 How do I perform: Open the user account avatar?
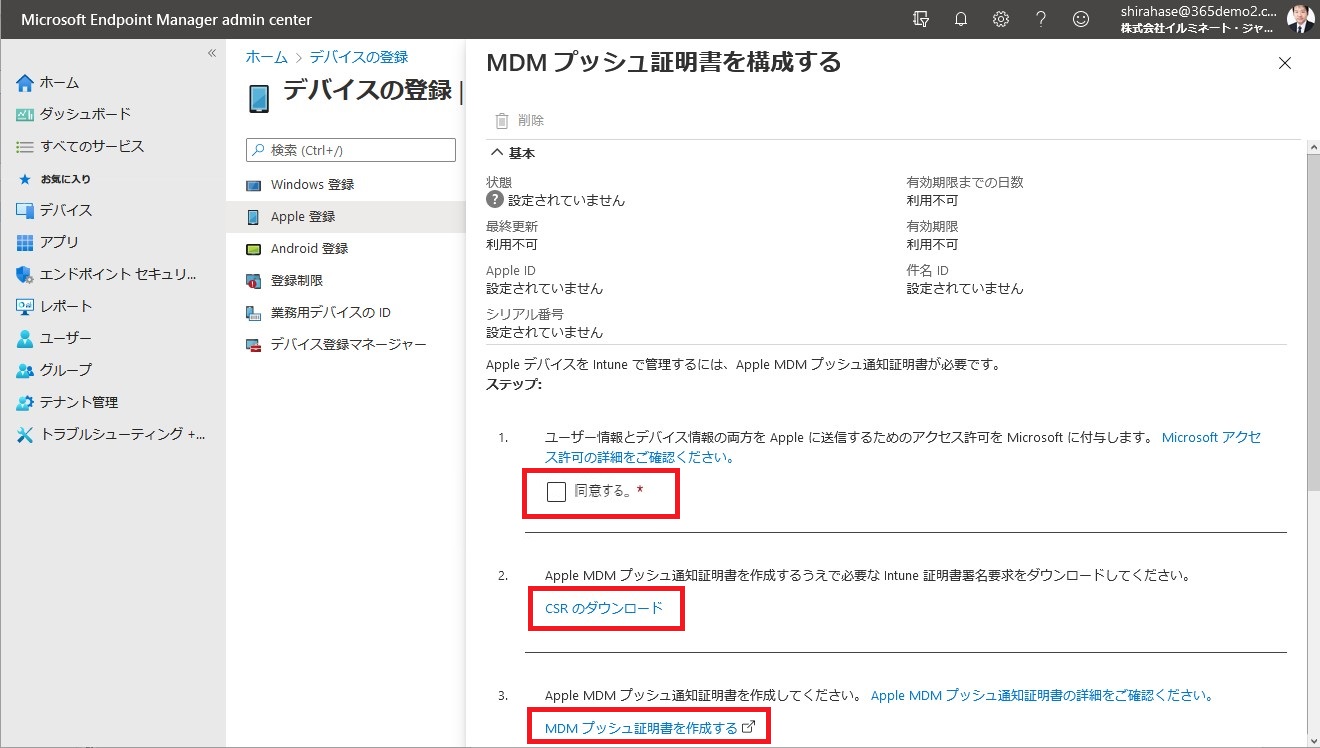pyautogui.click(x=1300, y=19)
